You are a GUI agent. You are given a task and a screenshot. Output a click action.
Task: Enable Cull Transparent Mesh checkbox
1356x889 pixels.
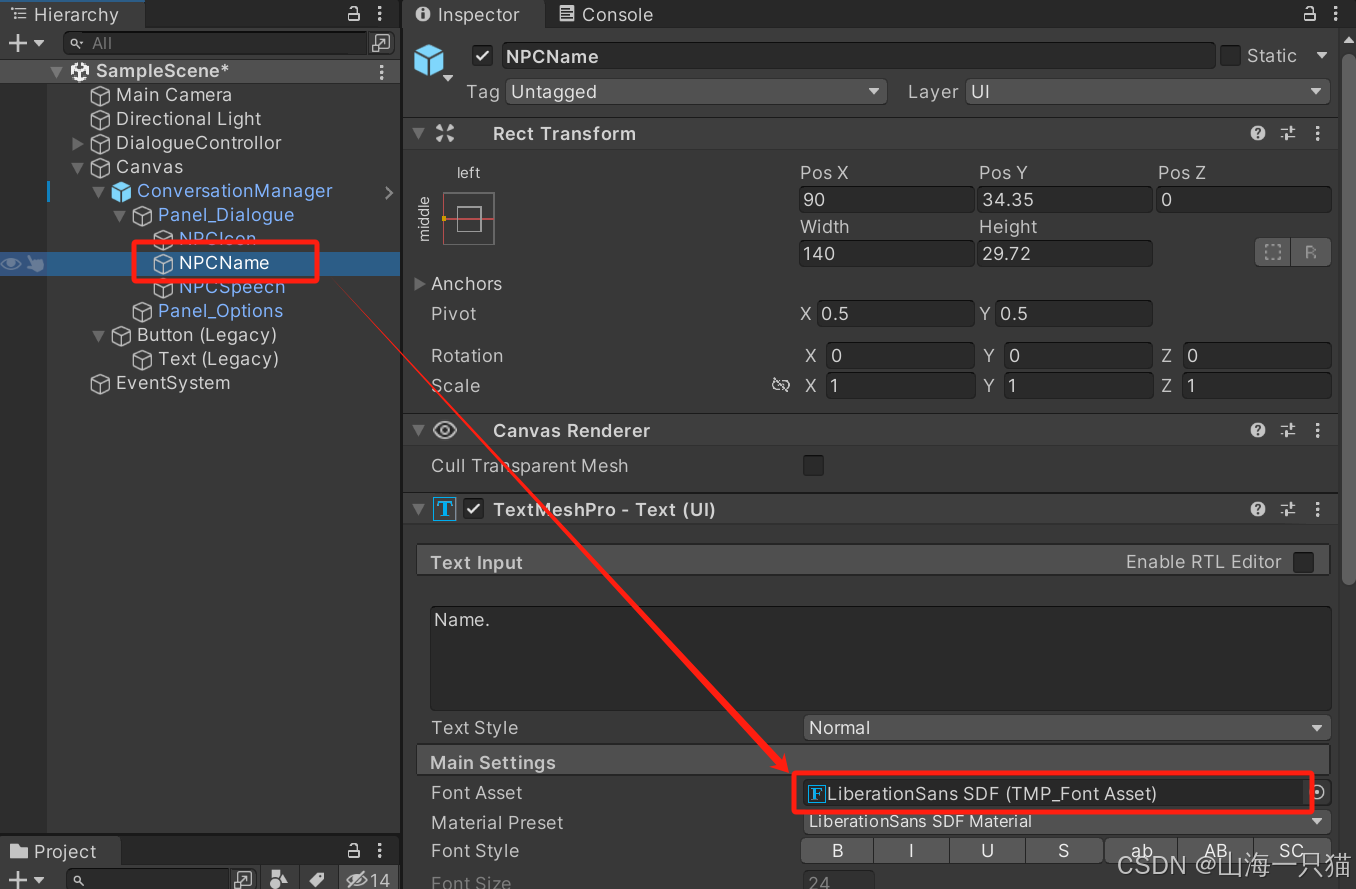click(x=814, y=465)
